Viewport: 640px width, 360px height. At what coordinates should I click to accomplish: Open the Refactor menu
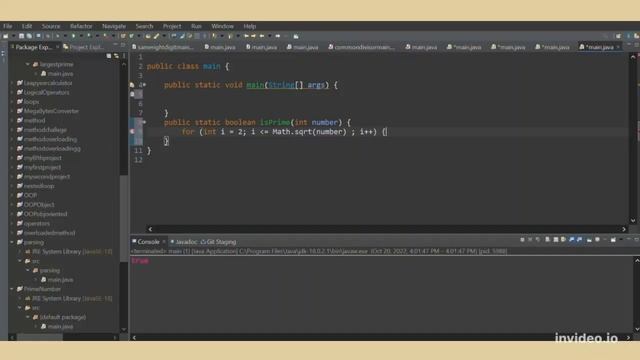click(81, 26)
